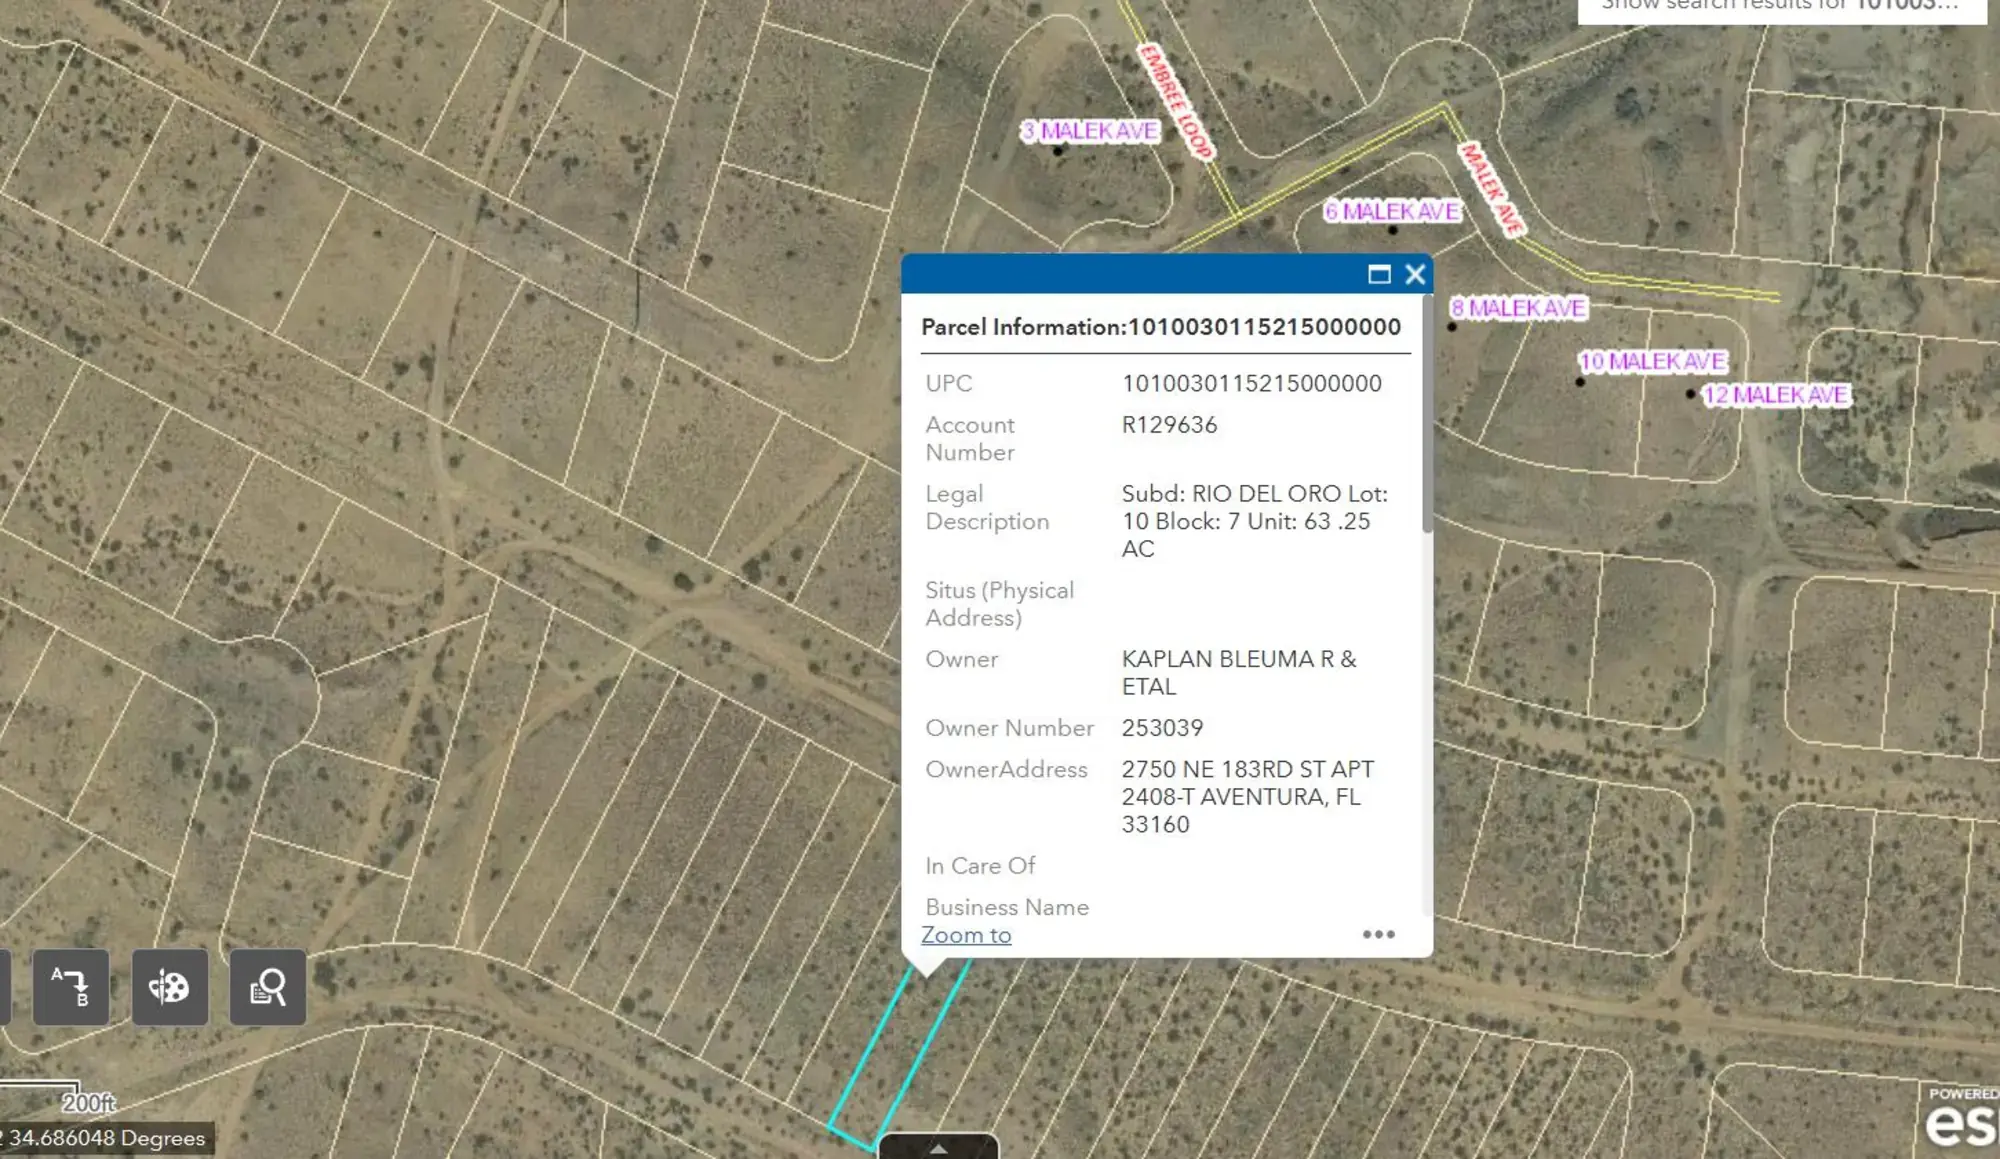Screen dimensions: 2000x1159
Task: Open the Query search widget
Action: 267,987
